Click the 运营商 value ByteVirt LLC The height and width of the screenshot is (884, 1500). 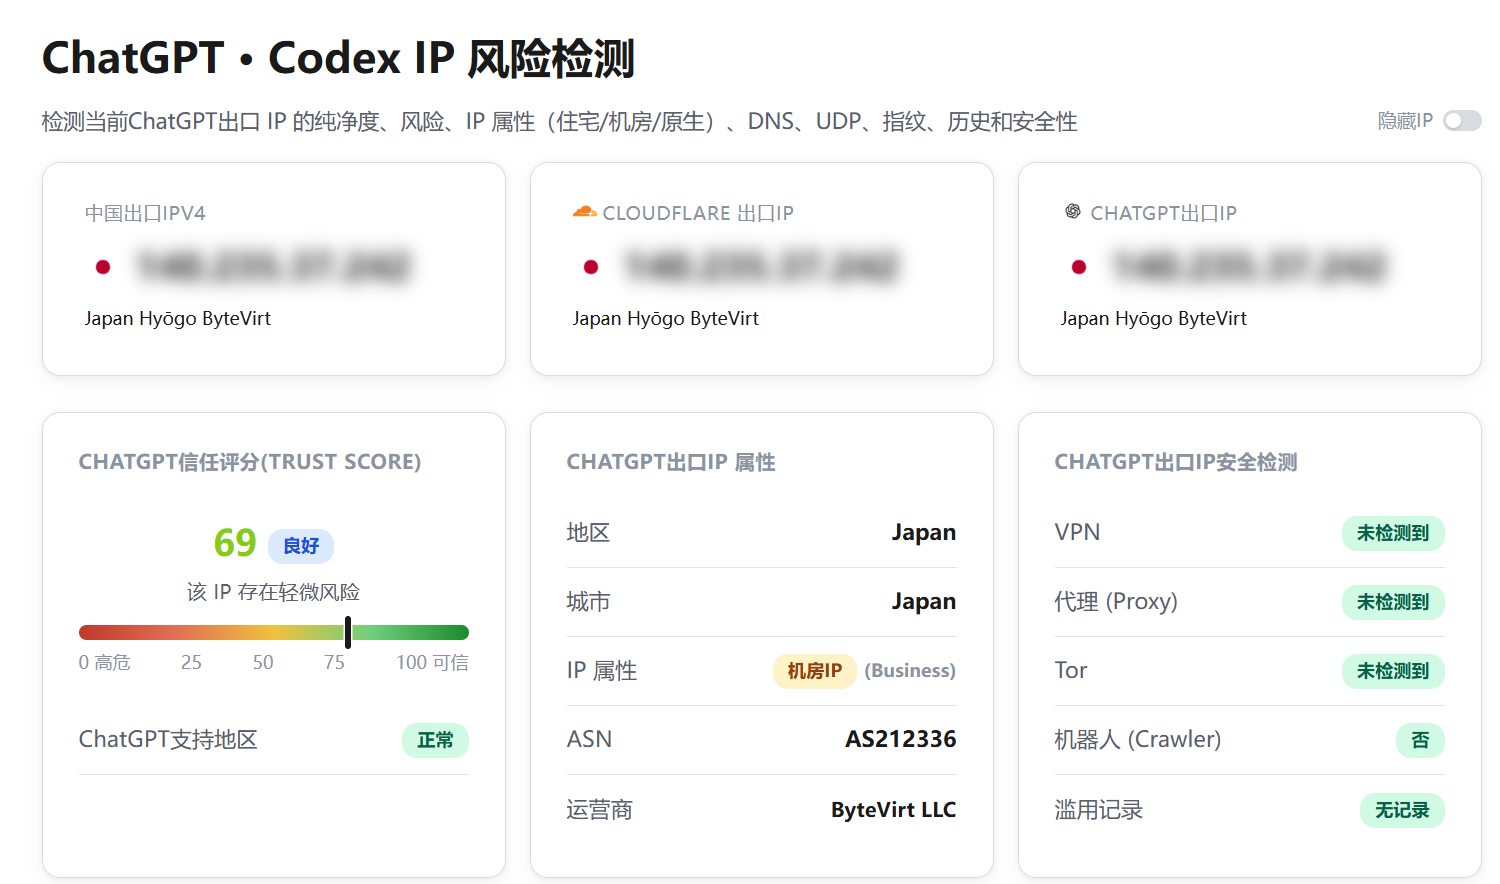click(893, 810)
